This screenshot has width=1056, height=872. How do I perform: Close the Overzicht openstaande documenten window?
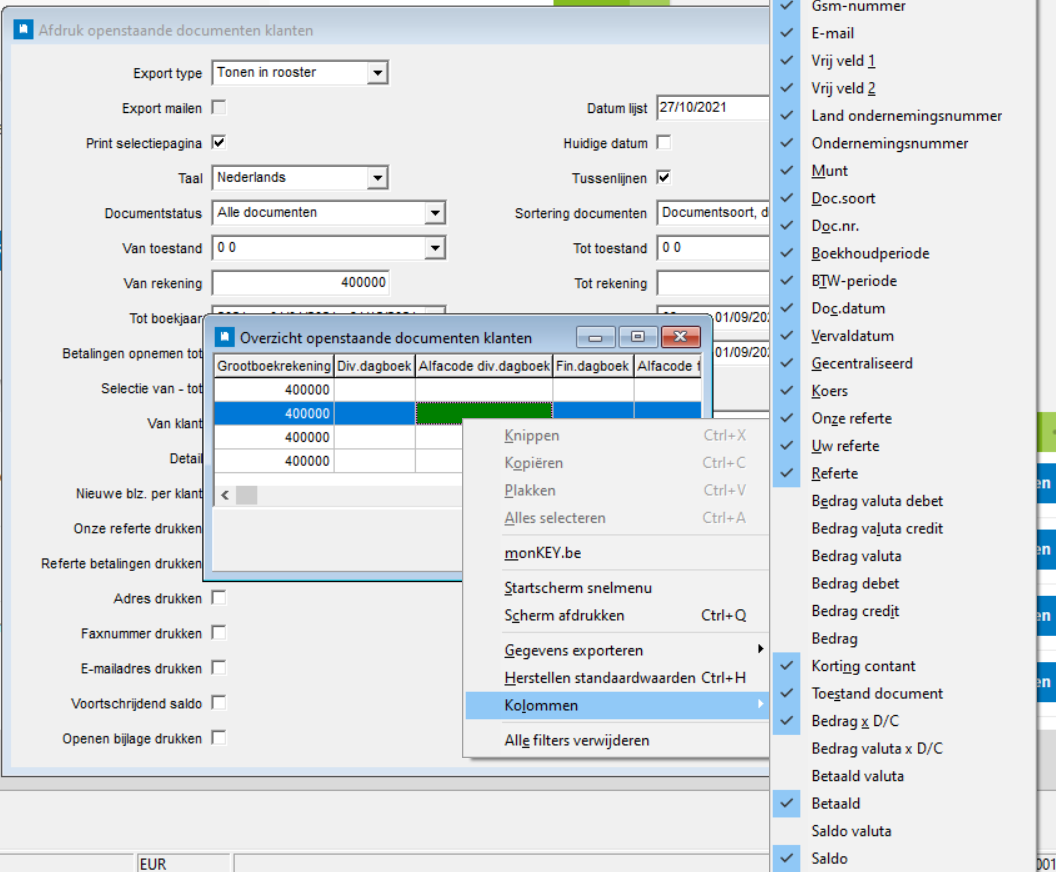tap(680, 337)
